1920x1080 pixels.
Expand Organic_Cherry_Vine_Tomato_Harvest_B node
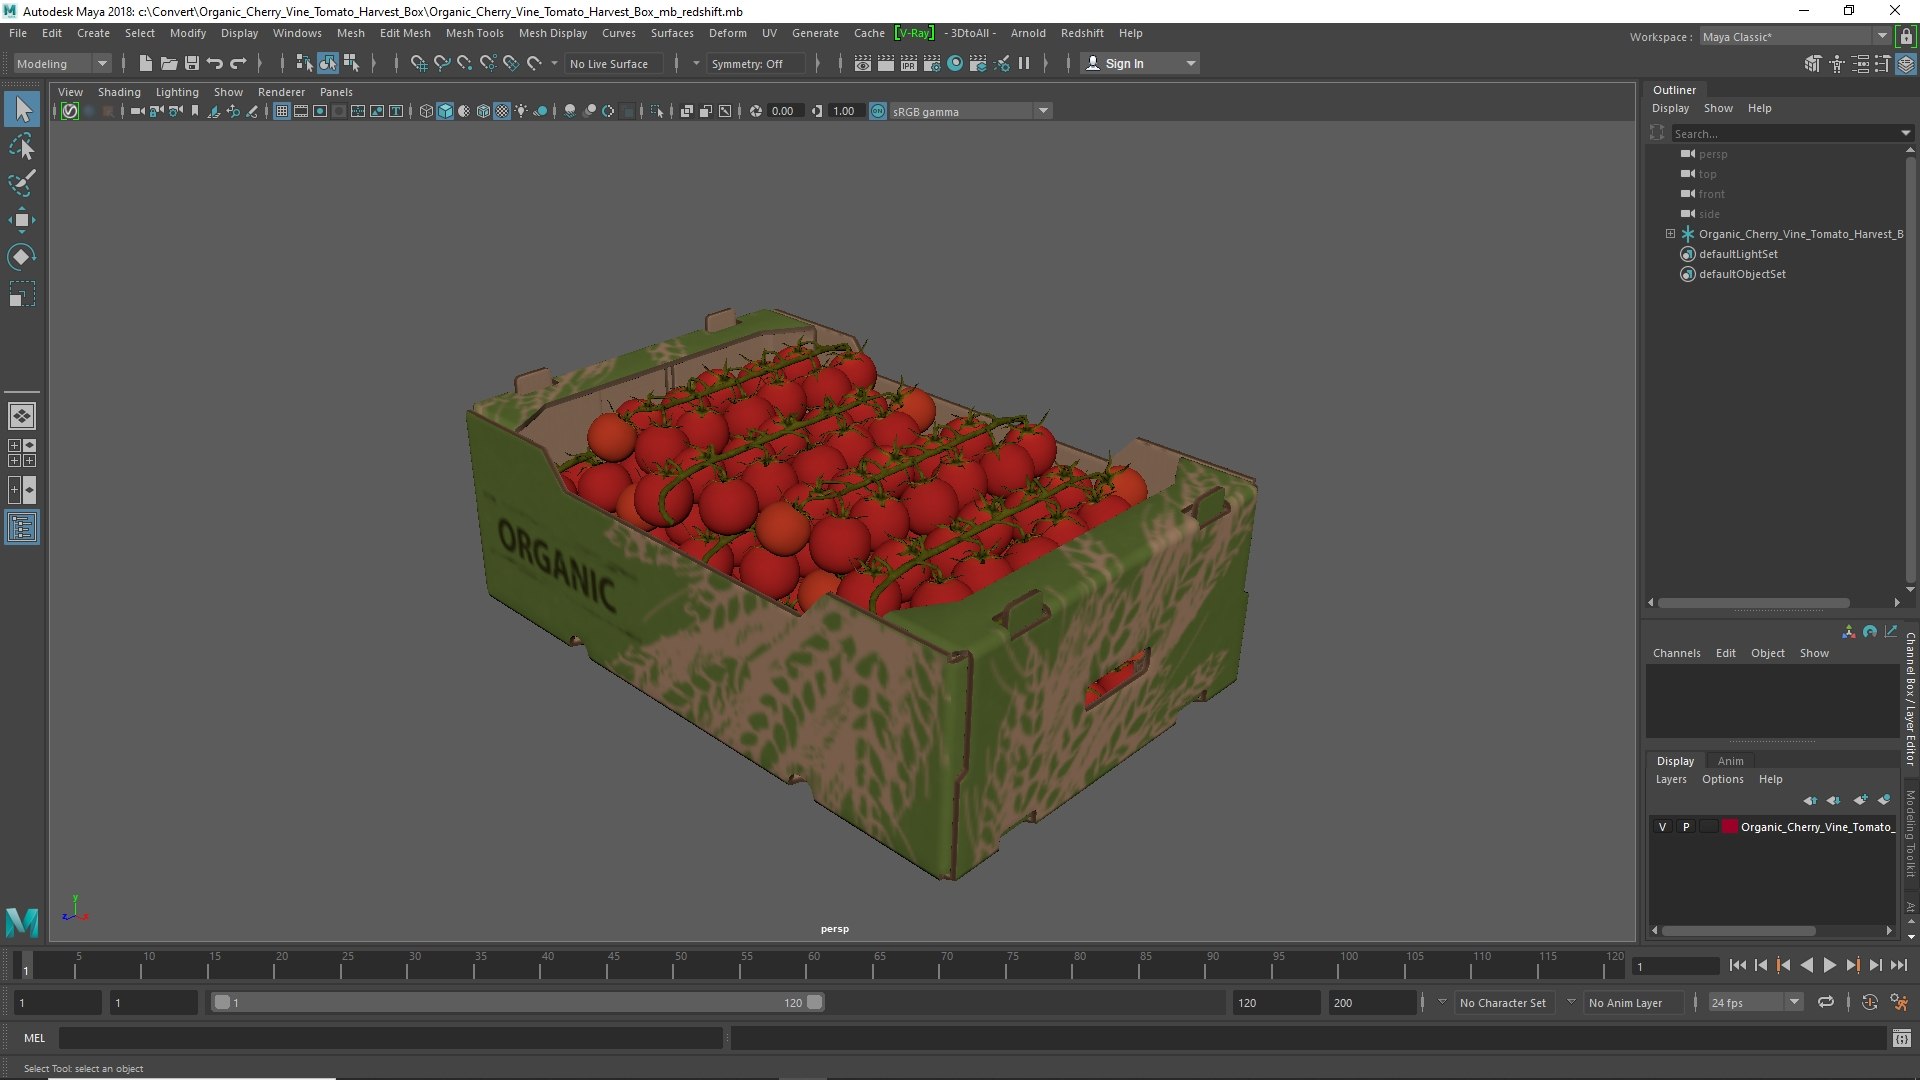coord(1670,234)
